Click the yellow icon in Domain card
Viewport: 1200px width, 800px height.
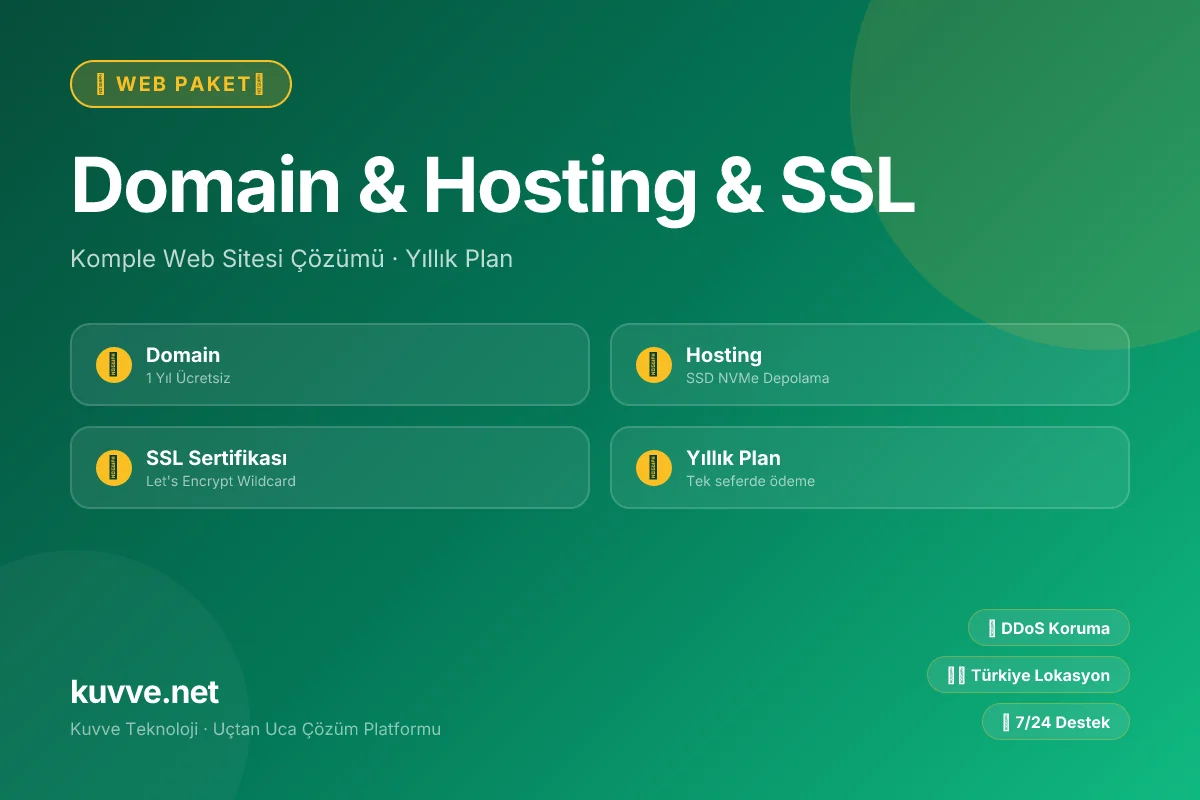(114, 365)
